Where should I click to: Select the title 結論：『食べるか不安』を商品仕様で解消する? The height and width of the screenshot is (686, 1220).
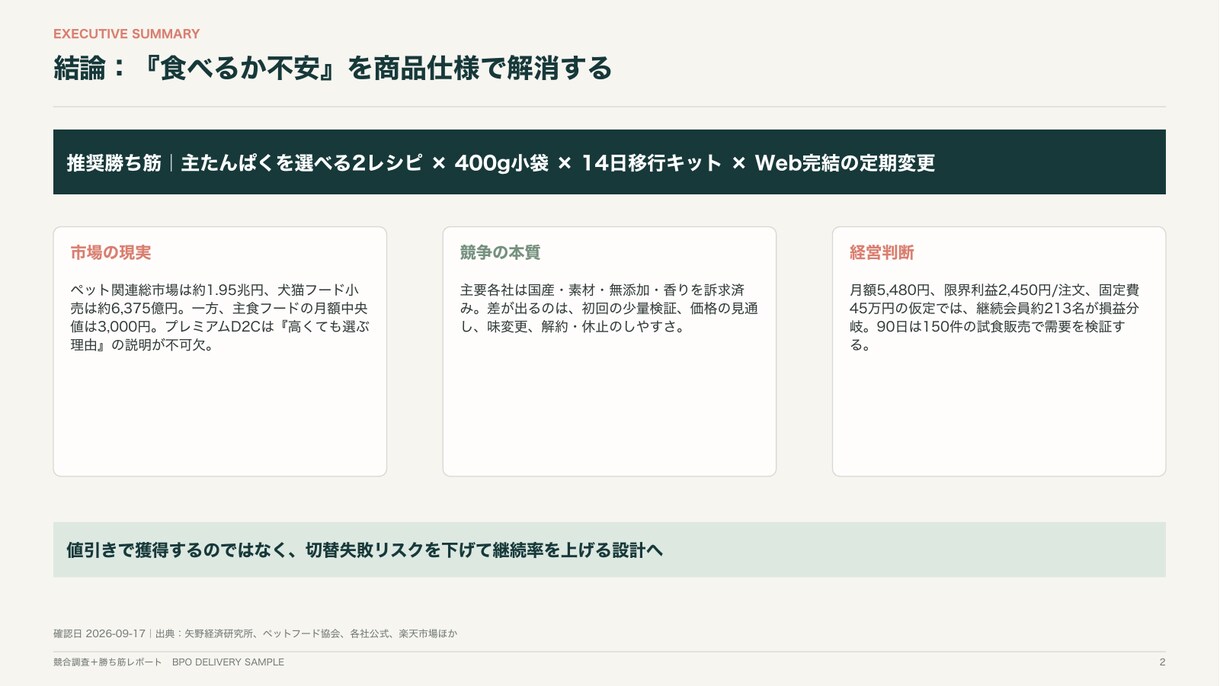pos(333,68)
